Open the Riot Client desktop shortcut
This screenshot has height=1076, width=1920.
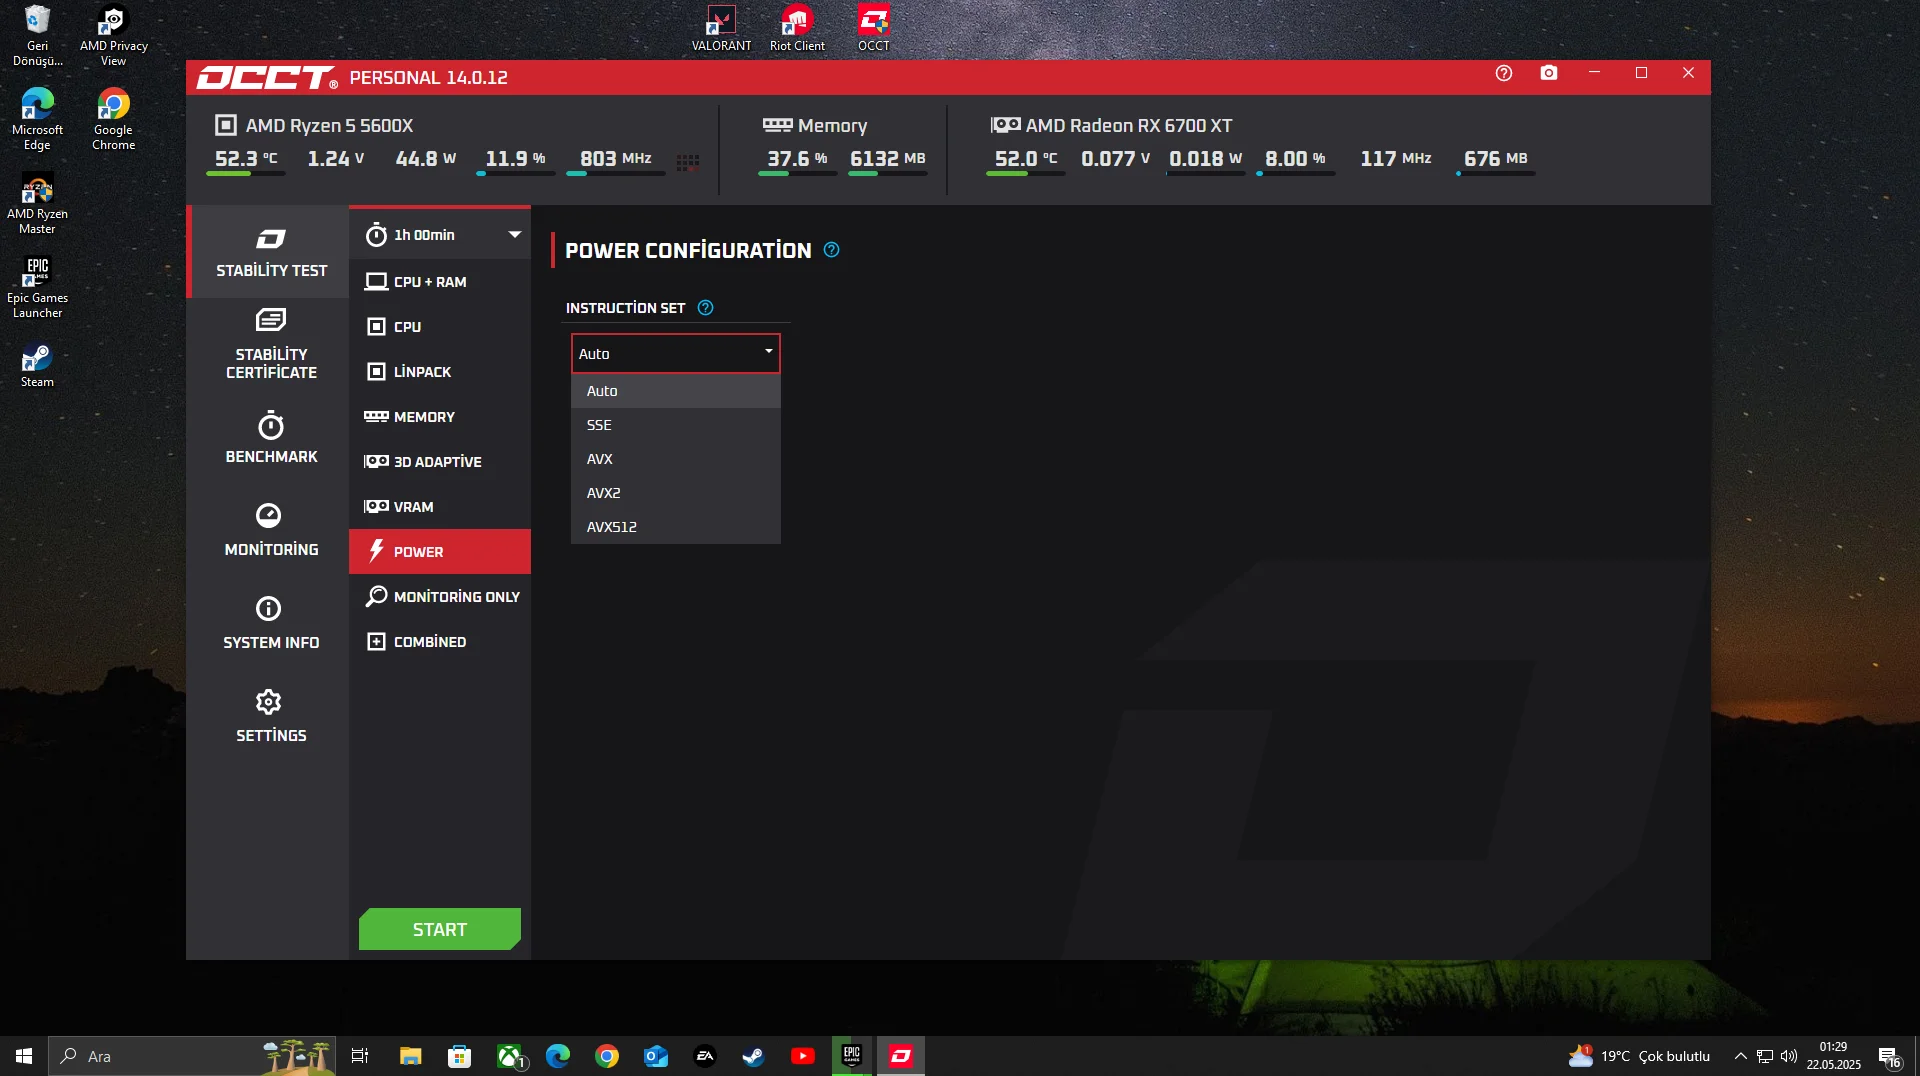797,28
